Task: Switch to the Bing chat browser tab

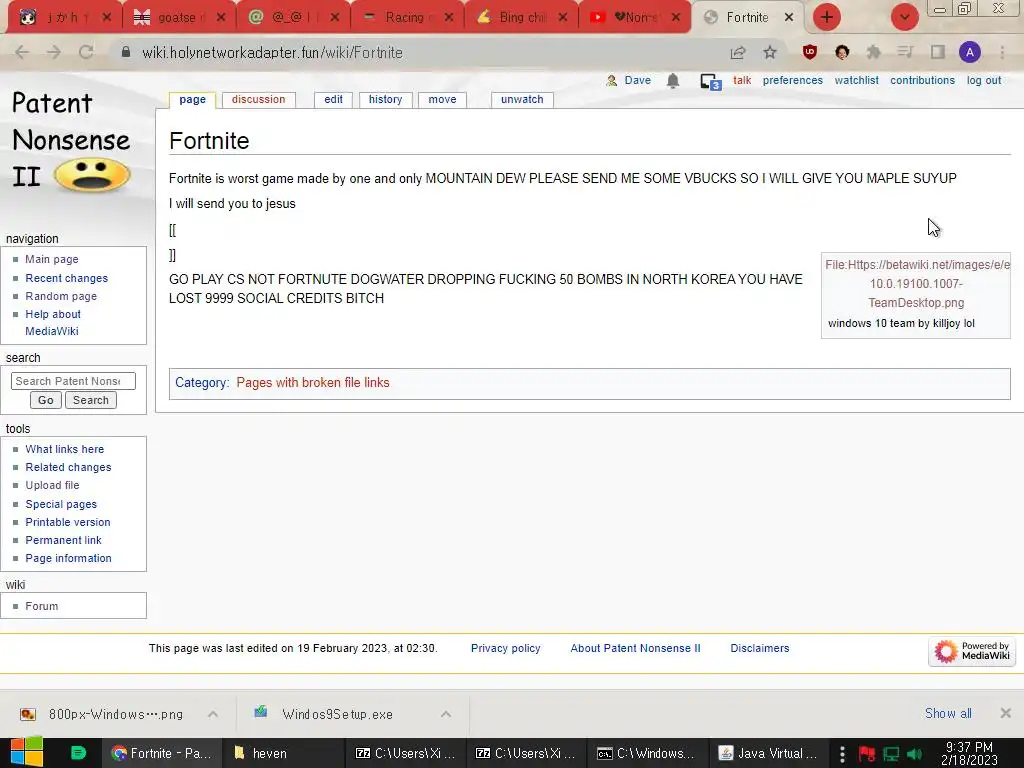Action: [x=520, y=18]
